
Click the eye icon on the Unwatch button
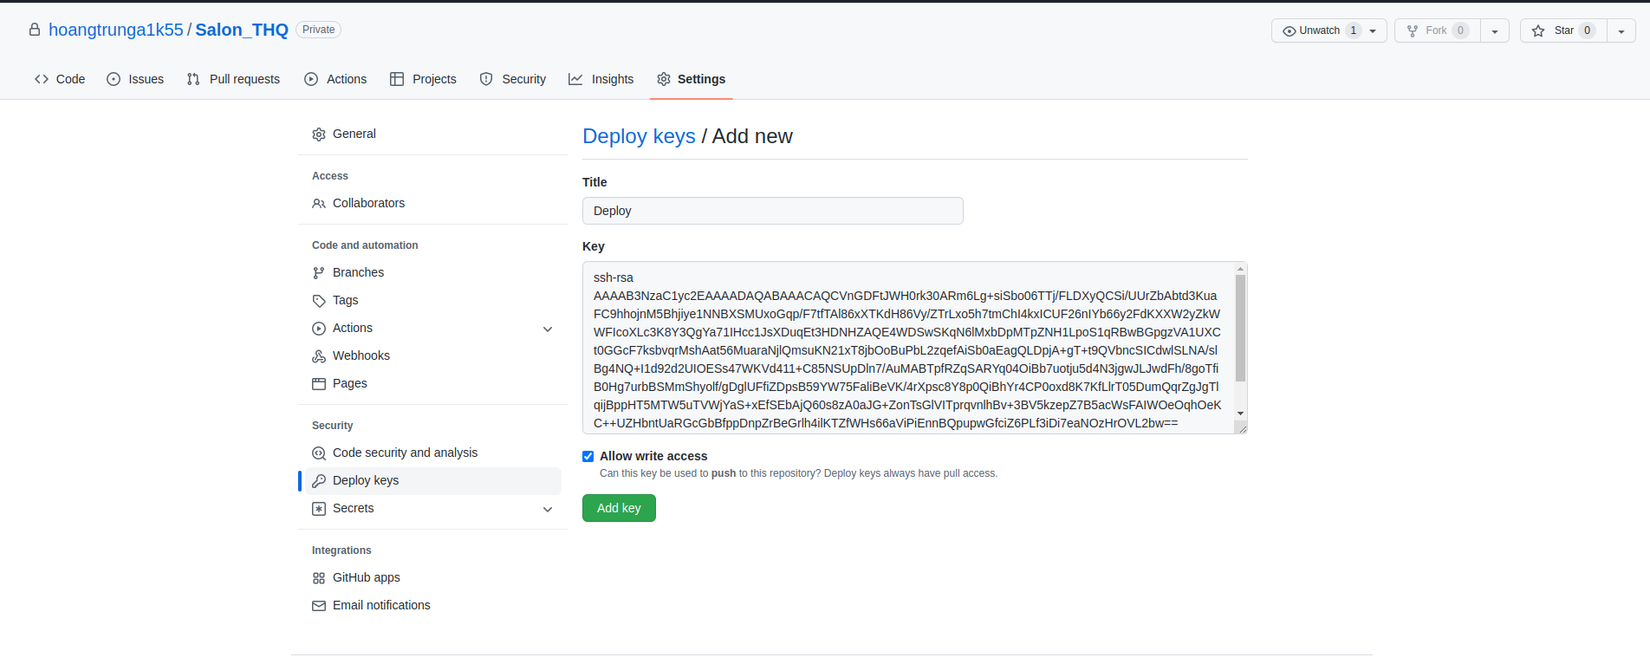(x=1289, y=31)
